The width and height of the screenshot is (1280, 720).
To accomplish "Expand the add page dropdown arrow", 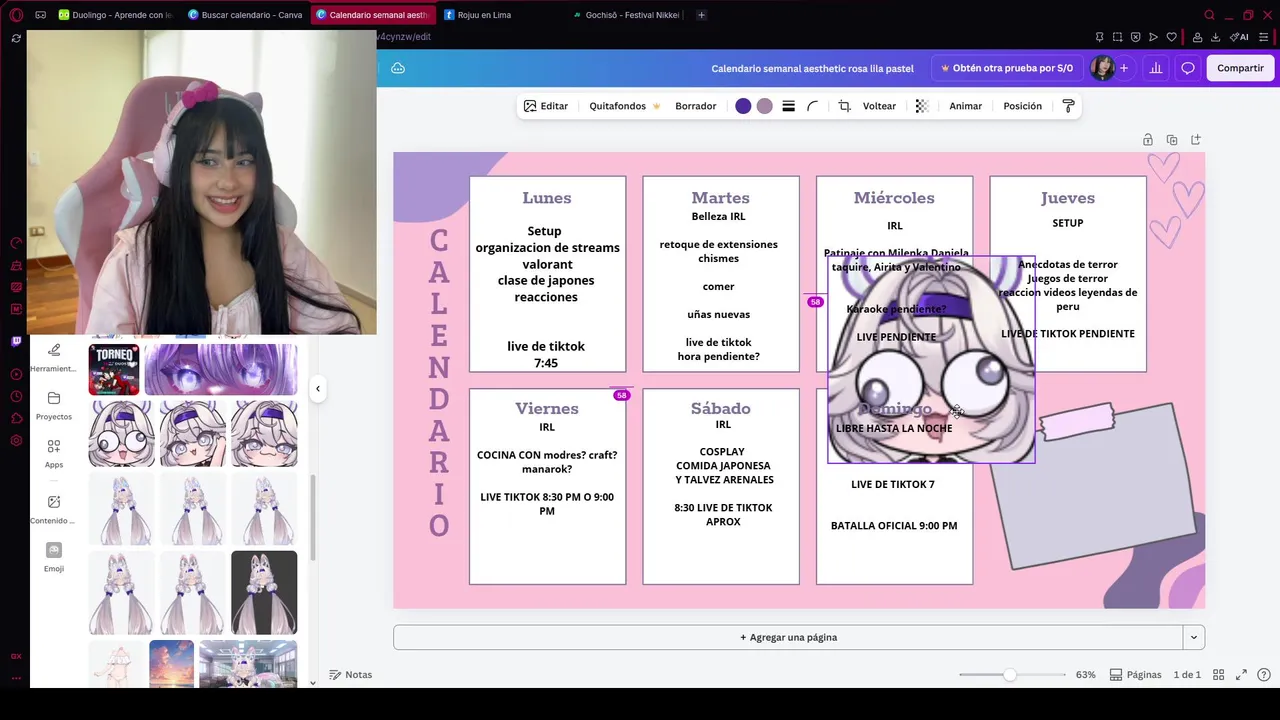I will pos(1193,637).
